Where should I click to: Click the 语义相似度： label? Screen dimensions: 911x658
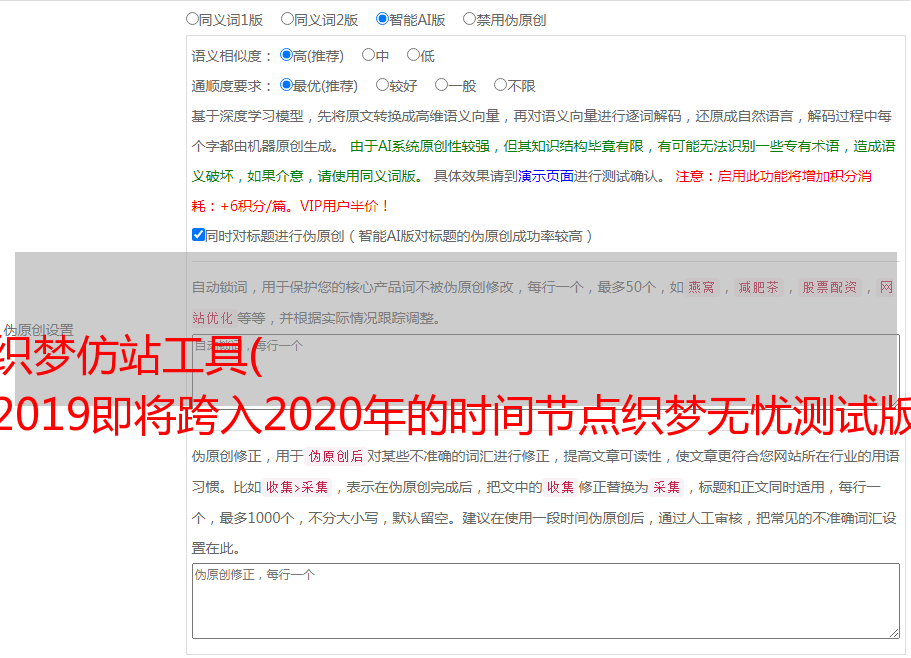pos(232,56)
